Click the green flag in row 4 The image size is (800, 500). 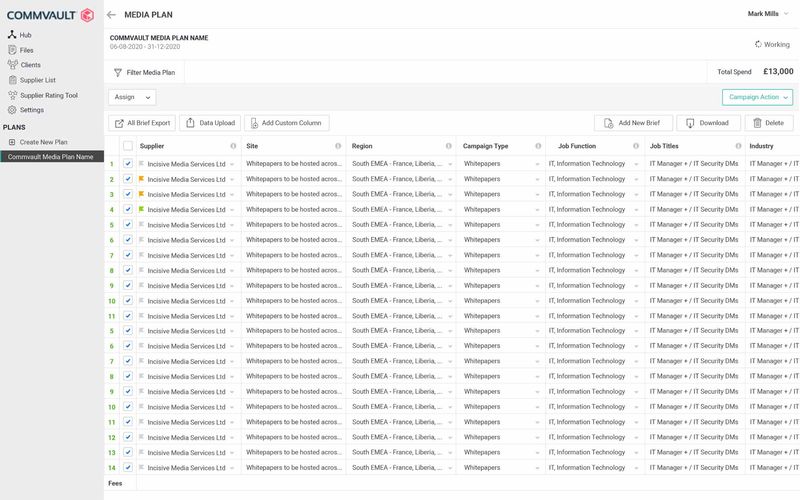pyautogui.click(x=141, y=209)
